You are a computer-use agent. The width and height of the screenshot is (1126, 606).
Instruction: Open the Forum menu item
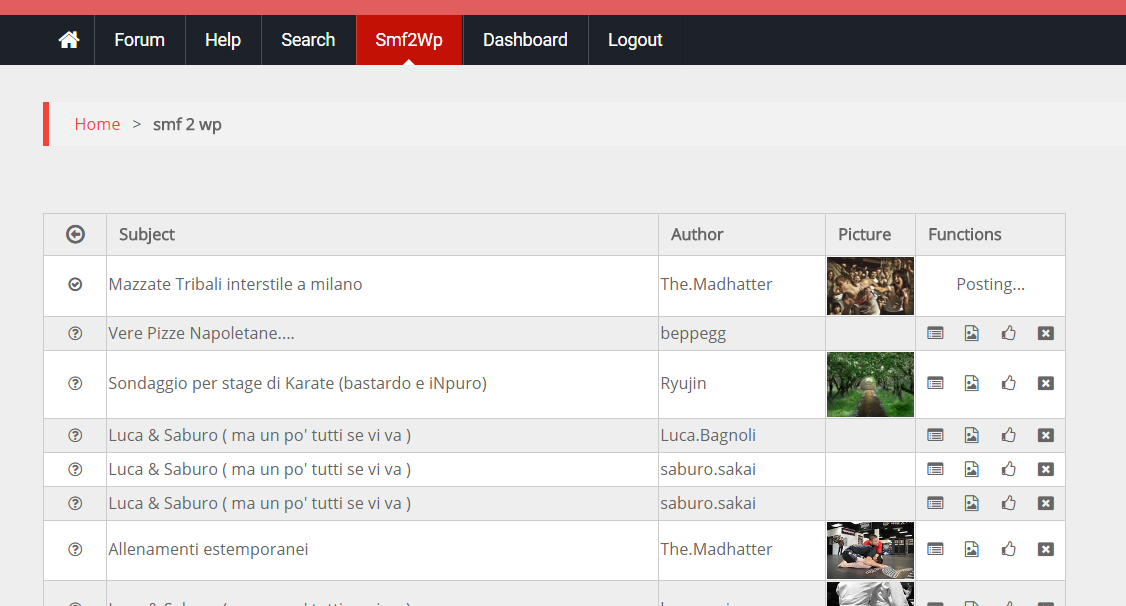139,40
